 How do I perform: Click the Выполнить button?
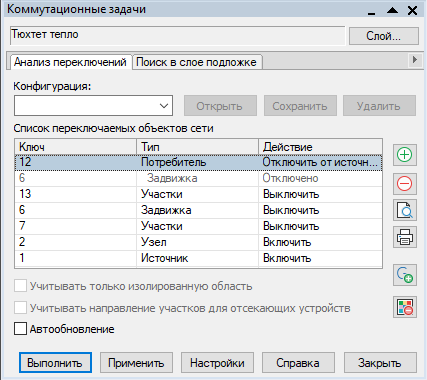tap(55, 363)
